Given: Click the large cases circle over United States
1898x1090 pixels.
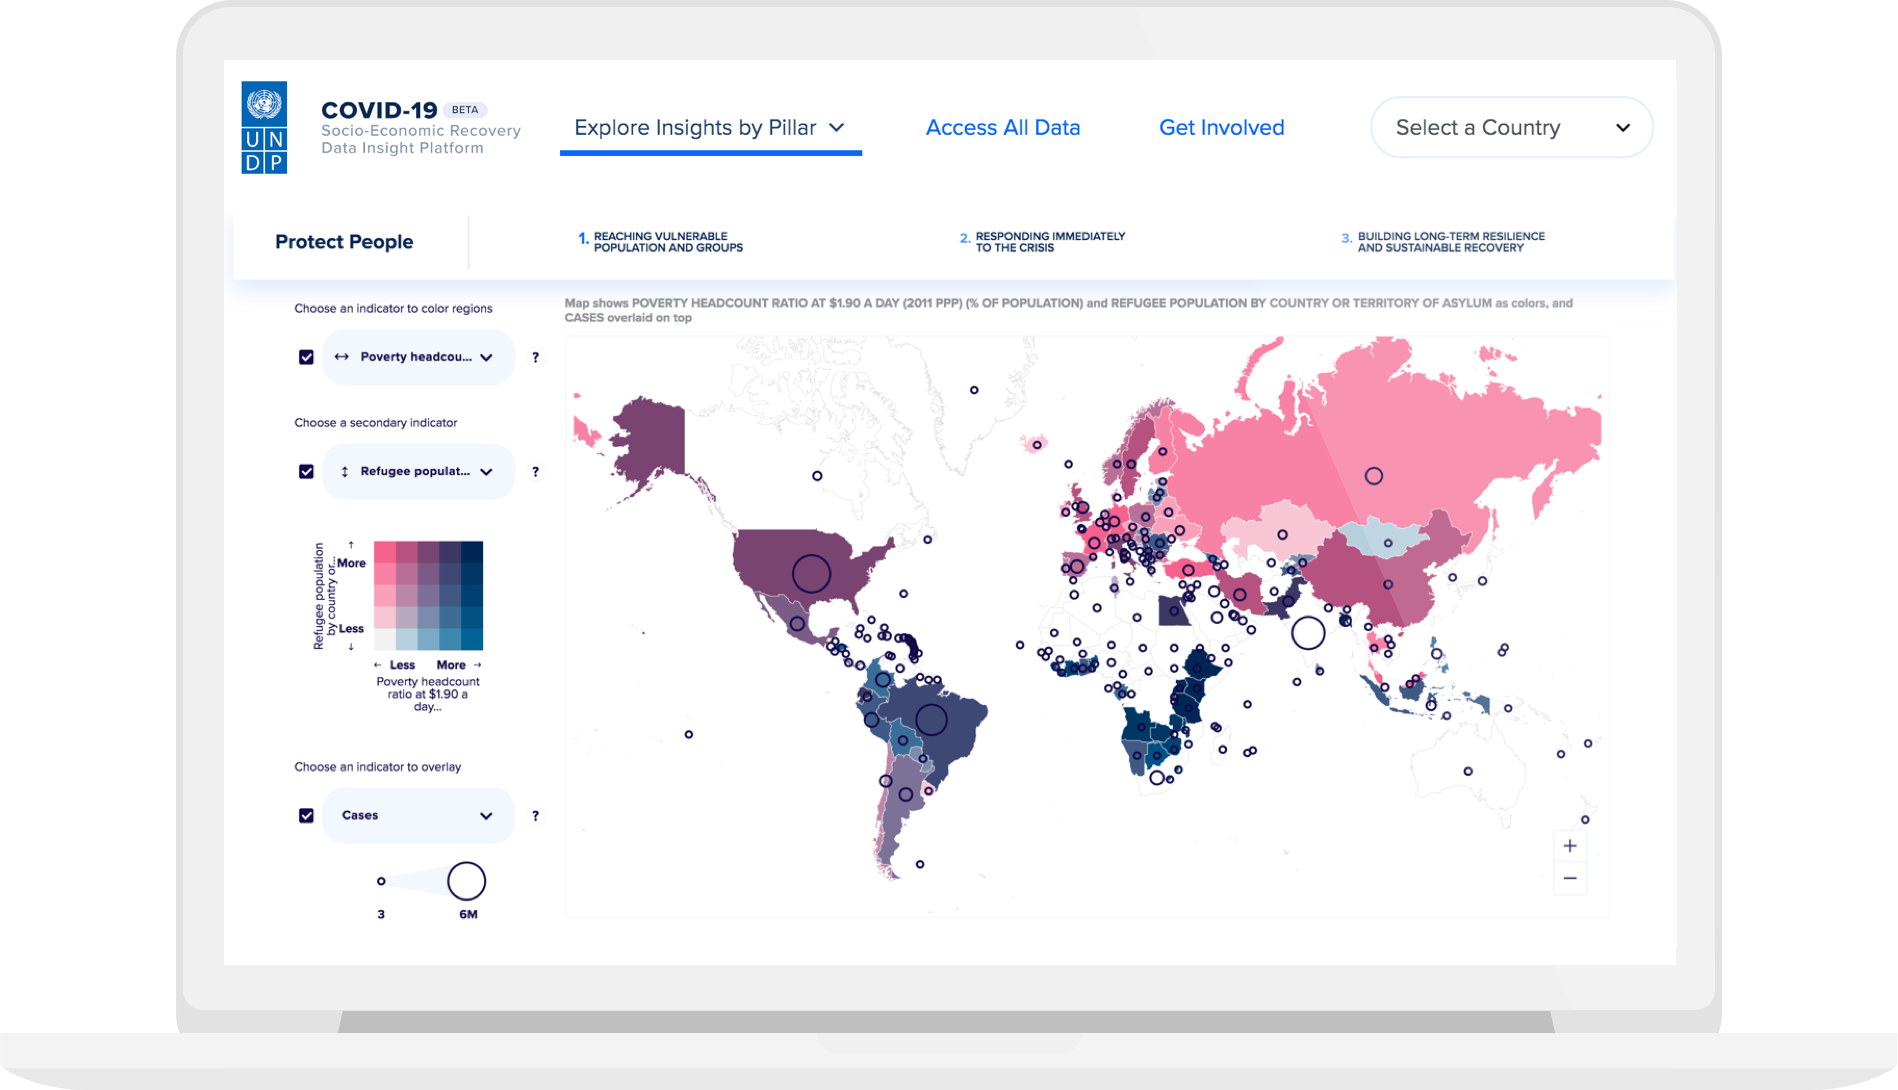Looking at the screenshot, I should point(811,573).
